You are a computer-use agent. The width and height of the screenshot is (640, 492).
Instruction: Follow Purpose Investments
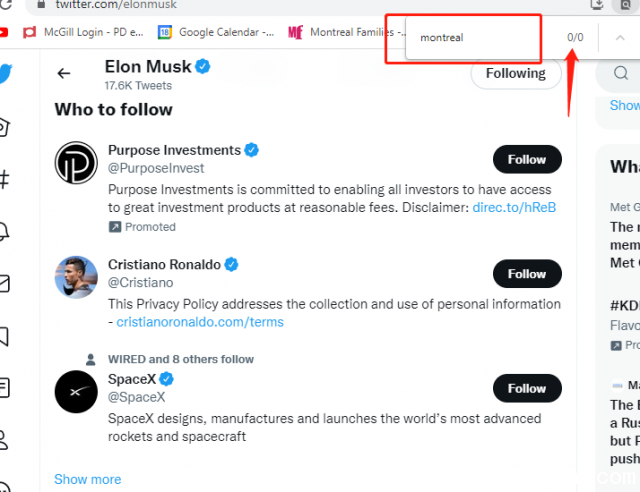[x=527, y=159]
